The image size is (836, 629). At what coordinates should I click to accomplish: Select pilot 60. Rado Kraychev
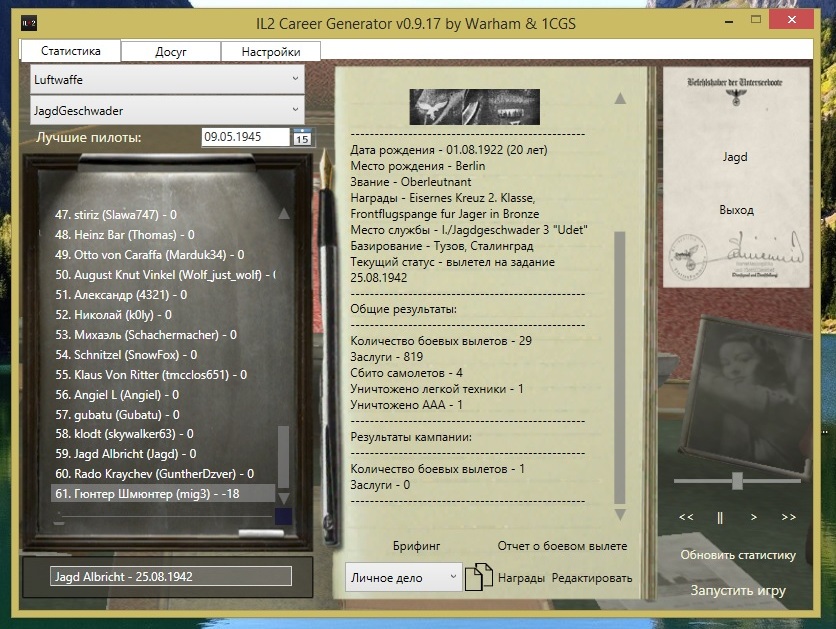pos(155,474)
